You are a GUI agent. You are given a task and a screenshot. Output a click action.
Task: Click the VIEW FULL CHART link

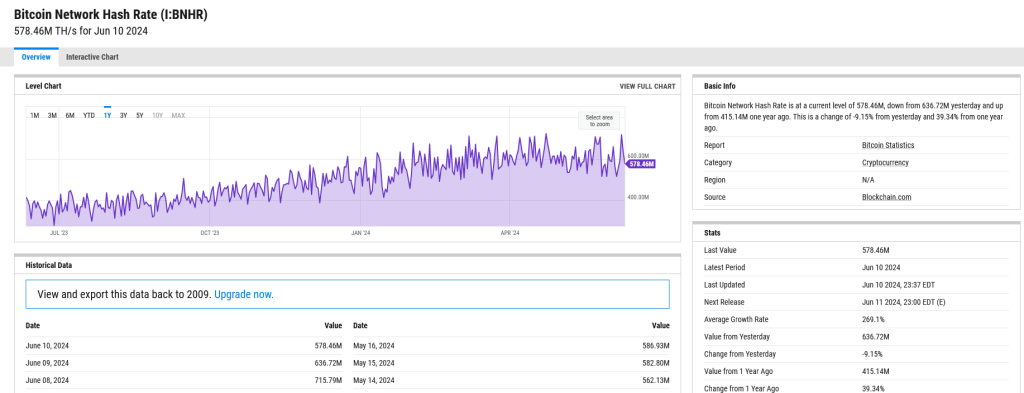tap(647, 86)
